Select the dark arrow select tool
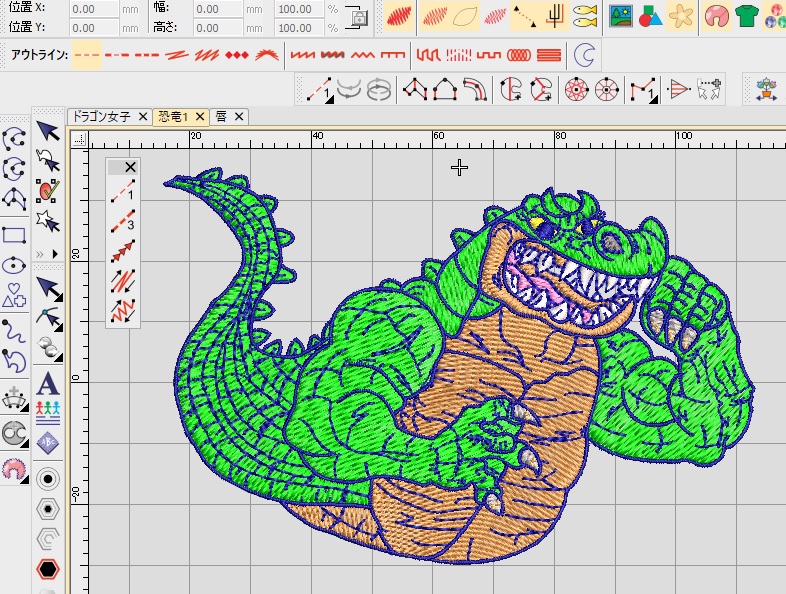 click(x=48, y=131)
